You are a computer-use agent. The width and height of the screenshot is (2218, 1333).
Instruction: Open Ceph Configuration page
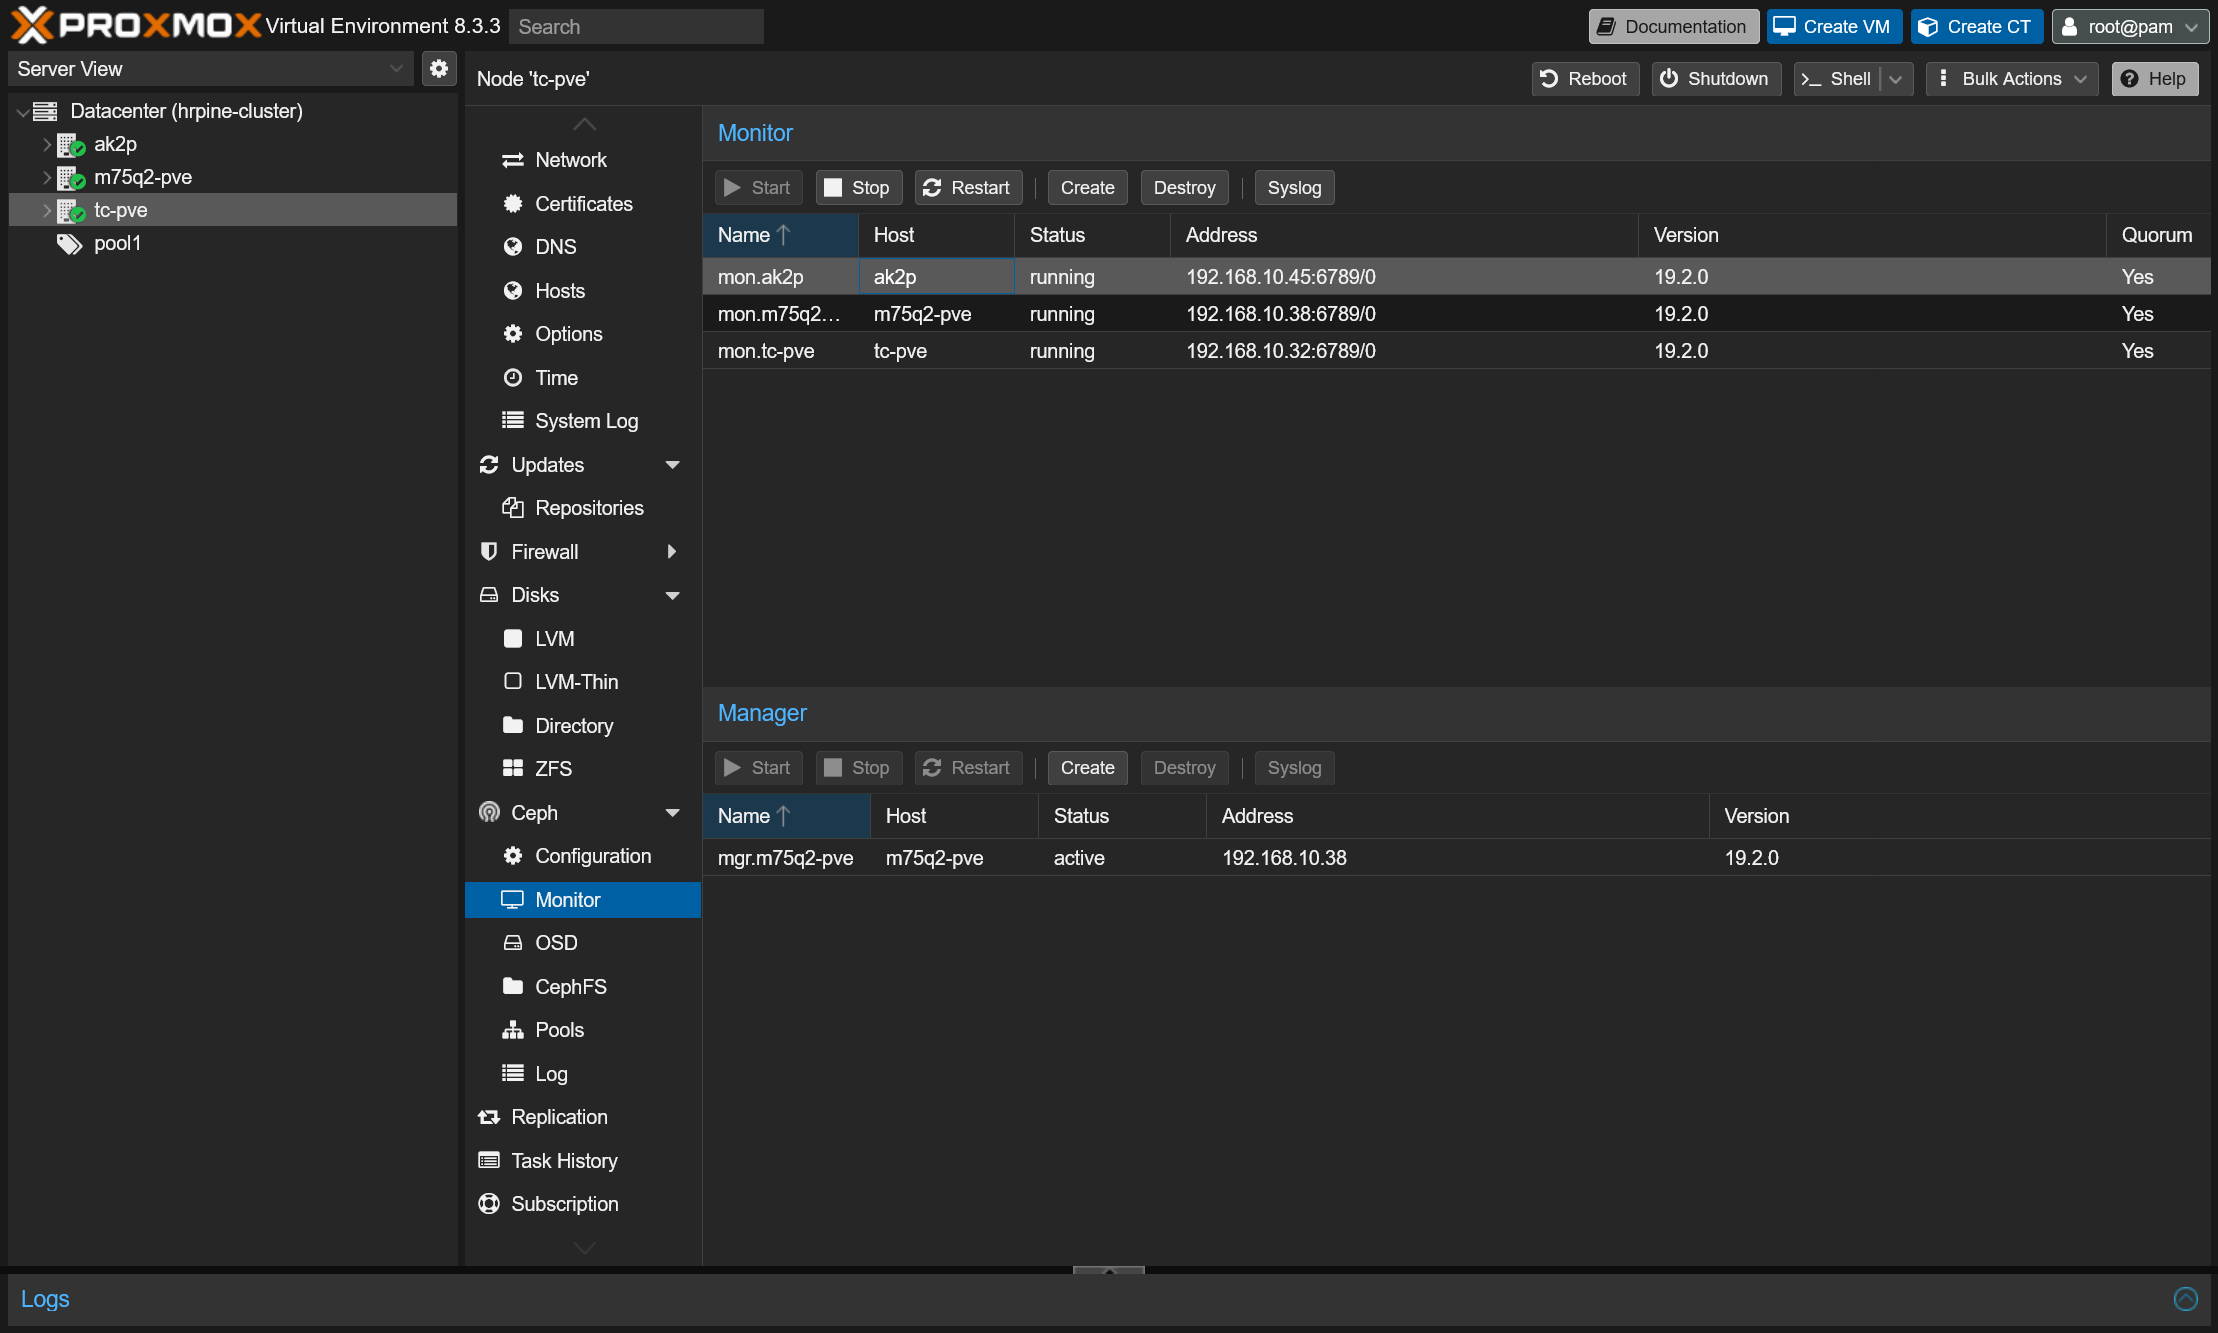tap(583, 856)
